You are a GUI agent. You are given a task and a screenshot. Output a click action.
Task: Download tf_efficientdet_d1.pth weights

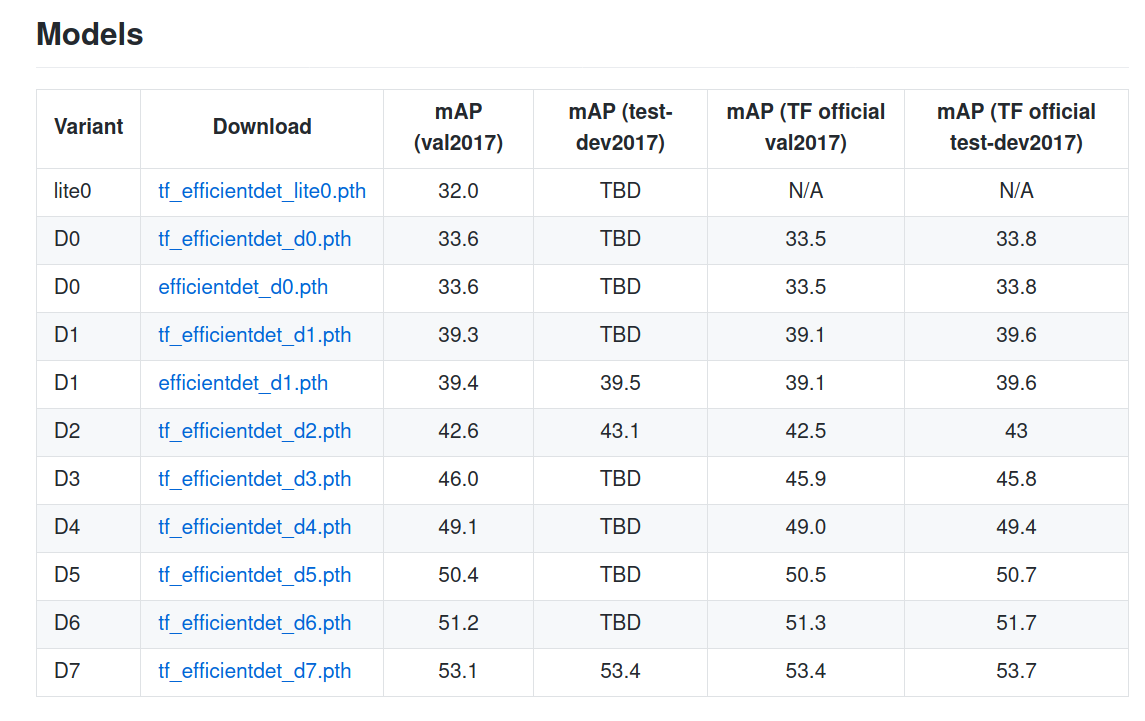(x=255, y=335)
